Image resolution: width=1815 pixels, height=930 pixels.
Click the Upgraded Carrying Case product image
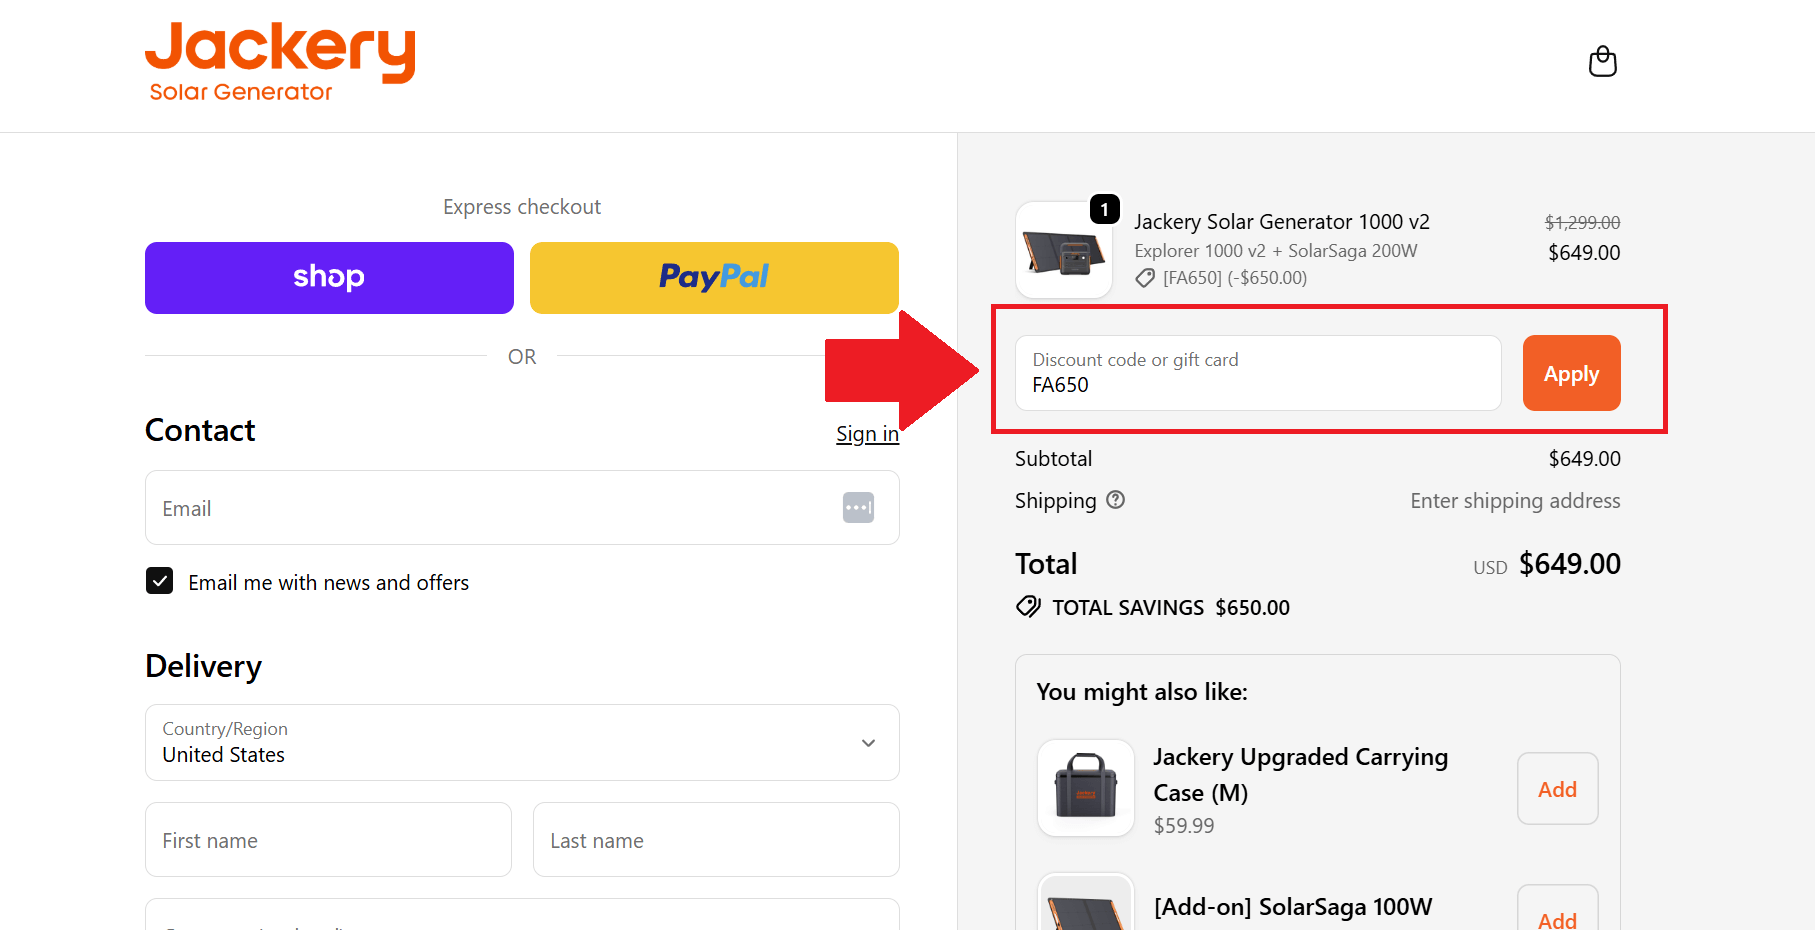point(1086,788)
